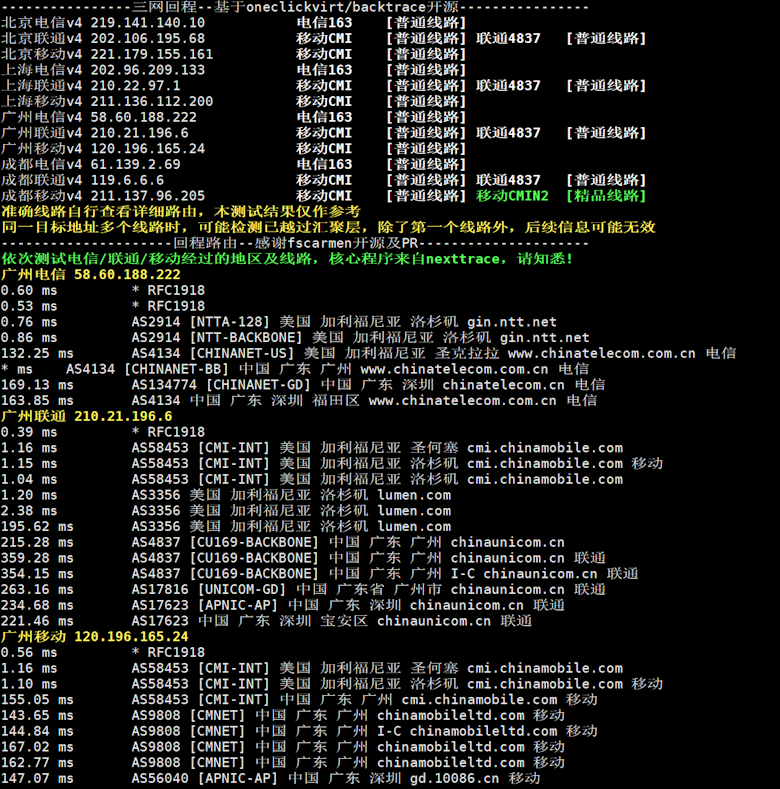Click the 359.28 ms latency value
The image size is (780, 789).
tap(37, 558)
